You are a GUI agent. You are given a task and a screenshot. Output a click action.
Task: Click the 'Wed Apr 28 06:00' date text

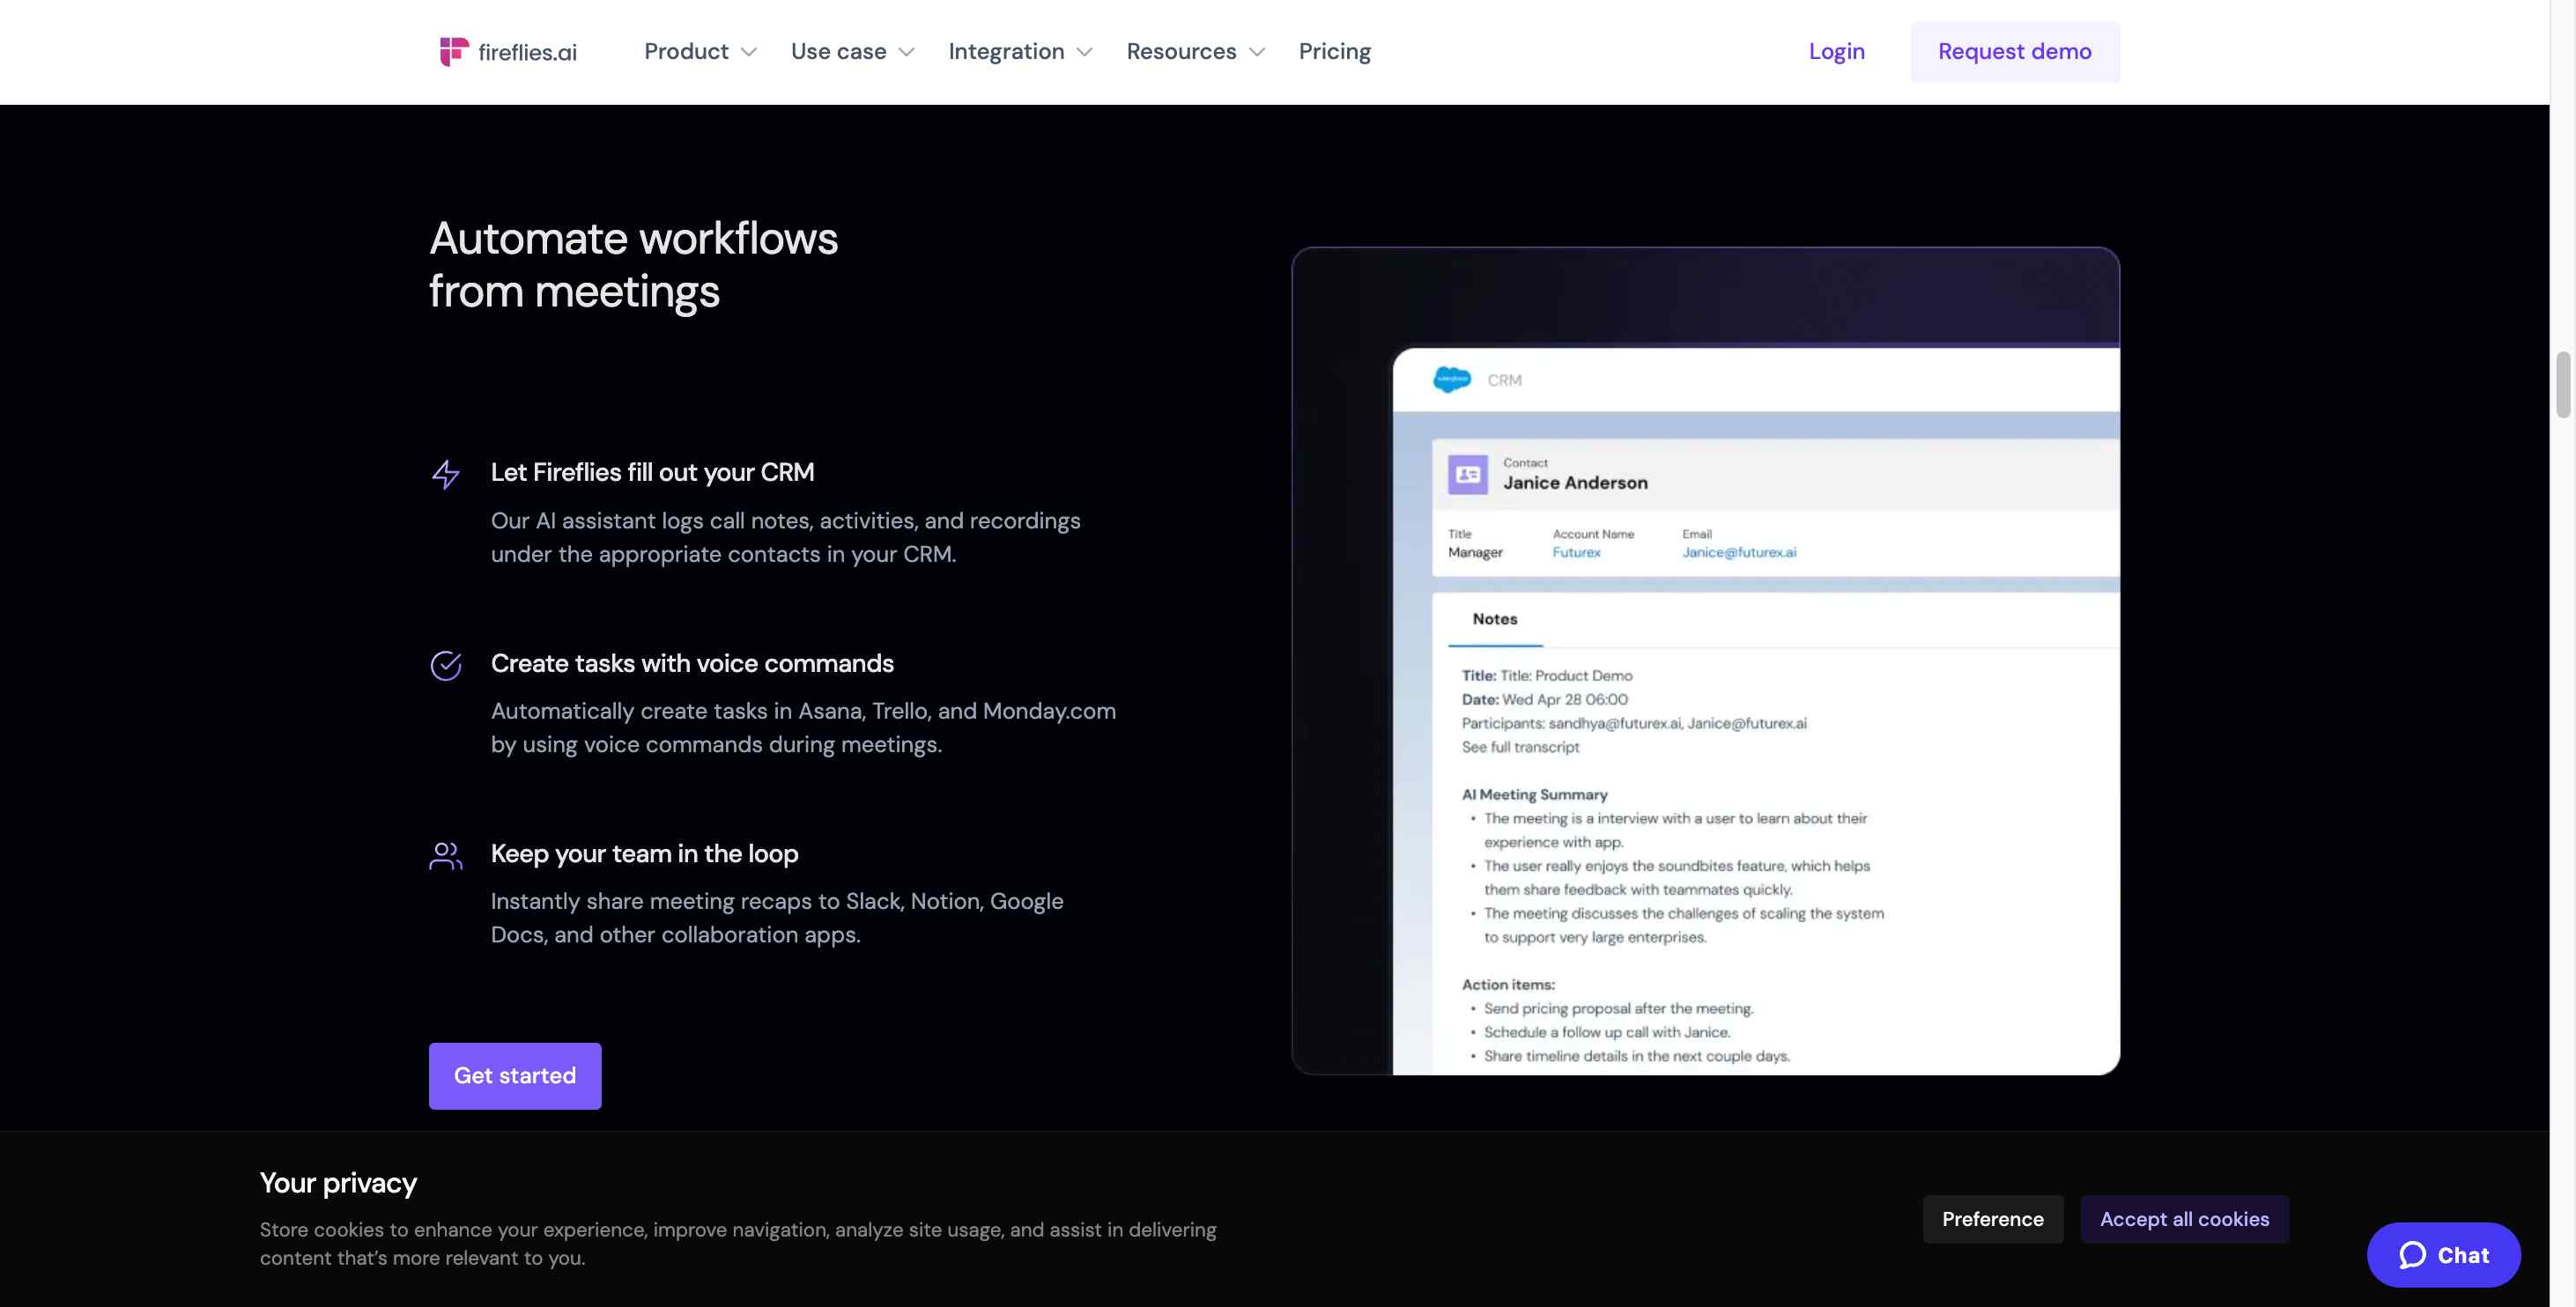pyautogui.click(x=1565, y=700)
